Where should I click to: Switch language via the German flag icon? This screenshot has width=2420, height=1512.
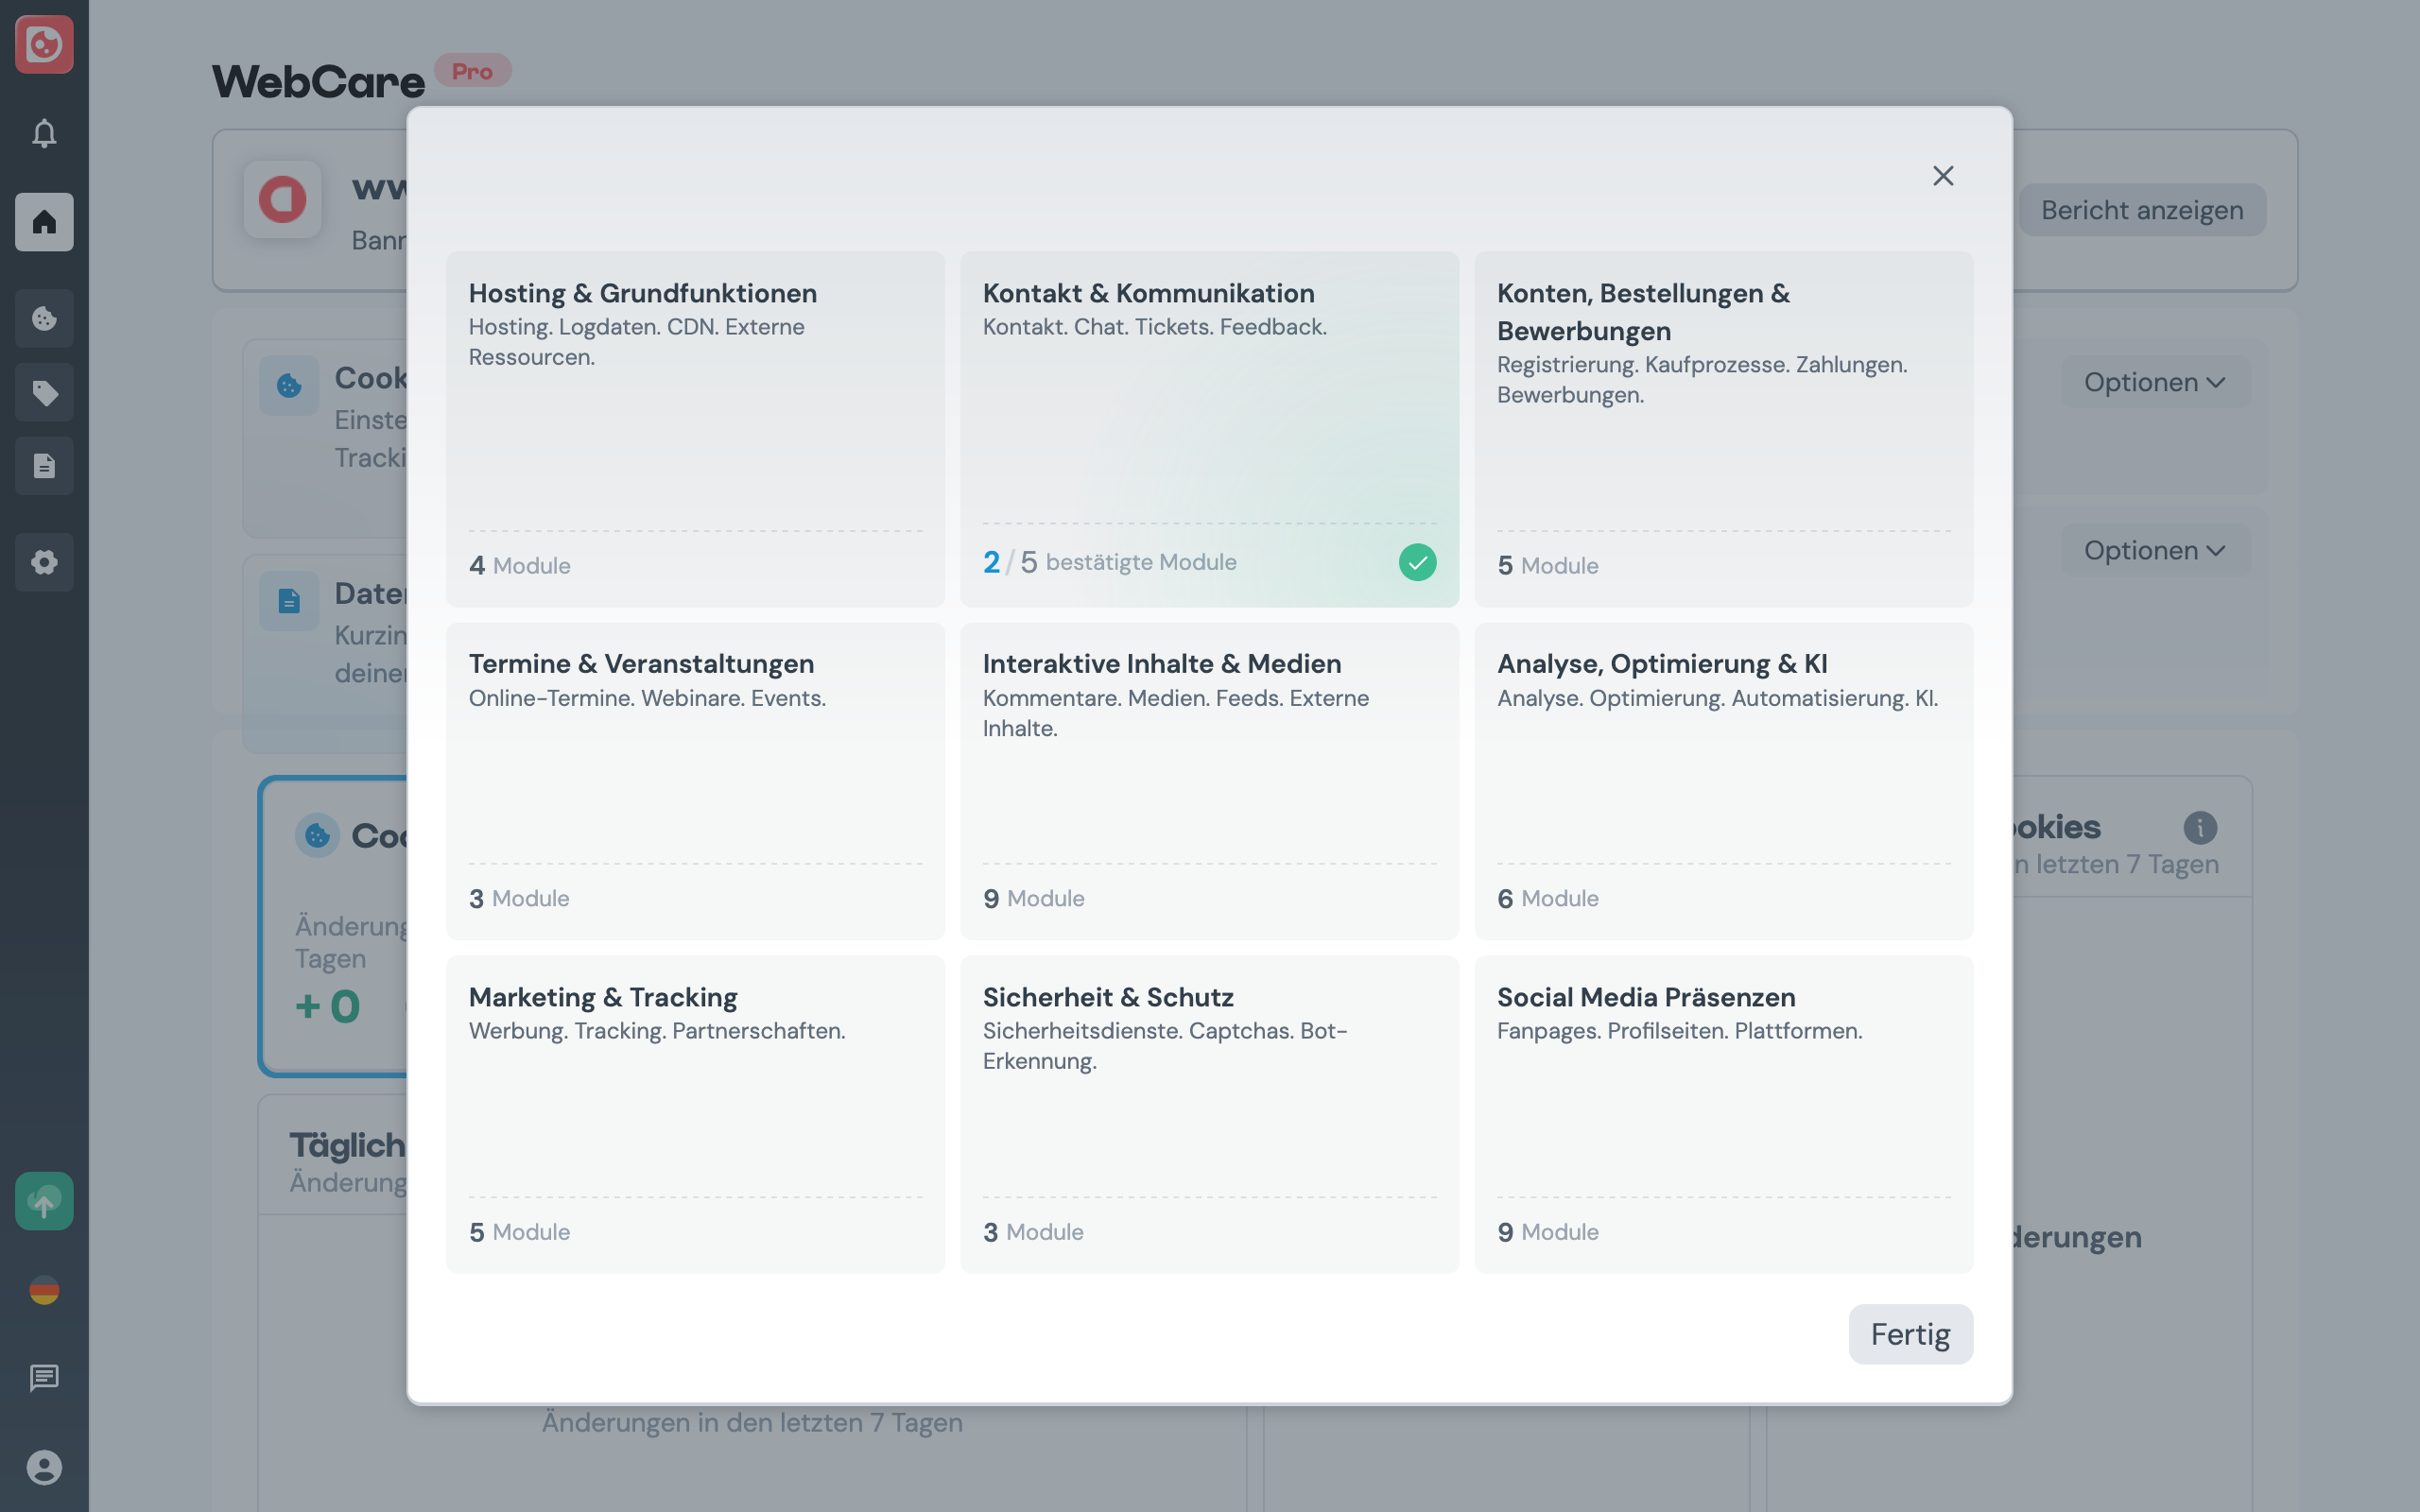point(44,1290)
